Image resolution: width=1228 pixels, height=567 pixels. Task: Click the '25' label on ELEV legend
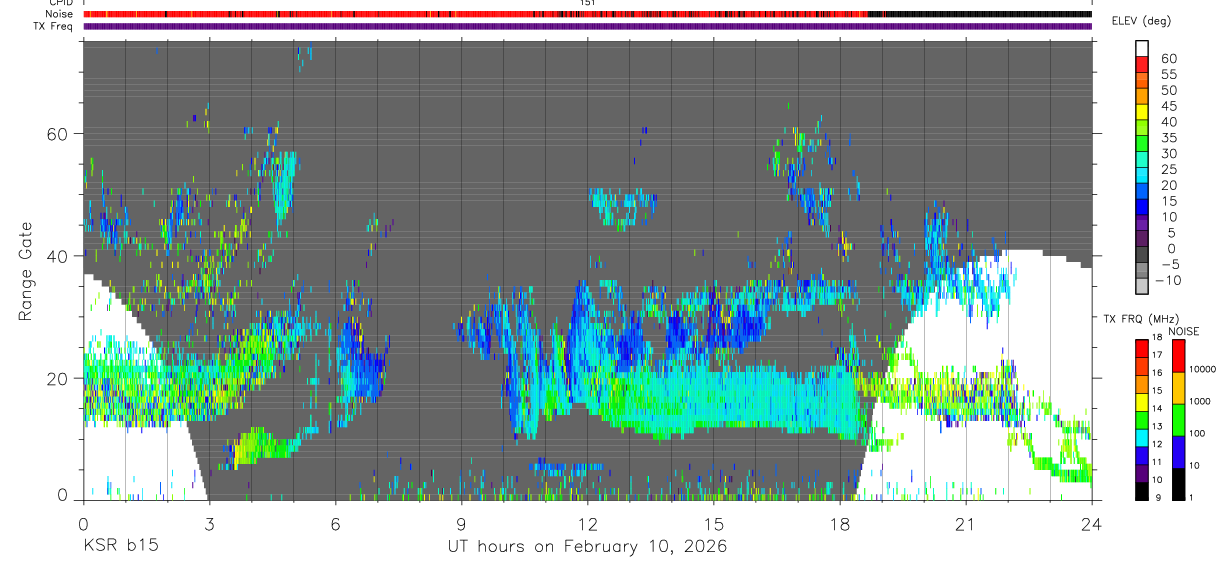pyautogui.click(x=1167, y=170)
